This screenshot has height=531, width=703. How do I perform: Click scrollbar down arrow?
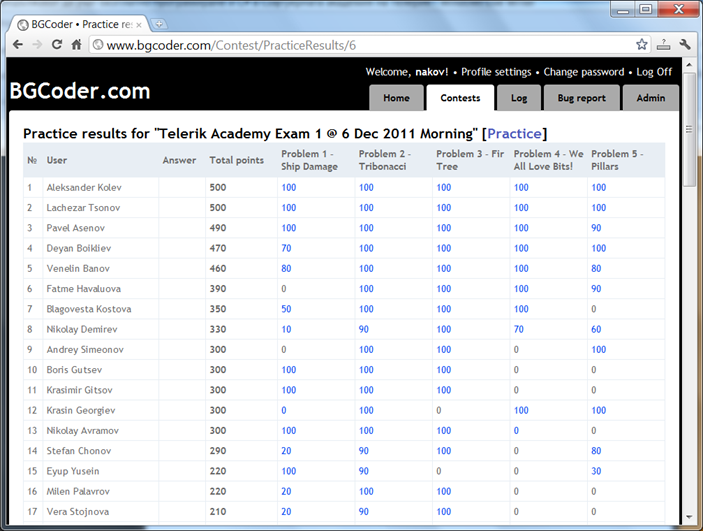click(689, 517)
